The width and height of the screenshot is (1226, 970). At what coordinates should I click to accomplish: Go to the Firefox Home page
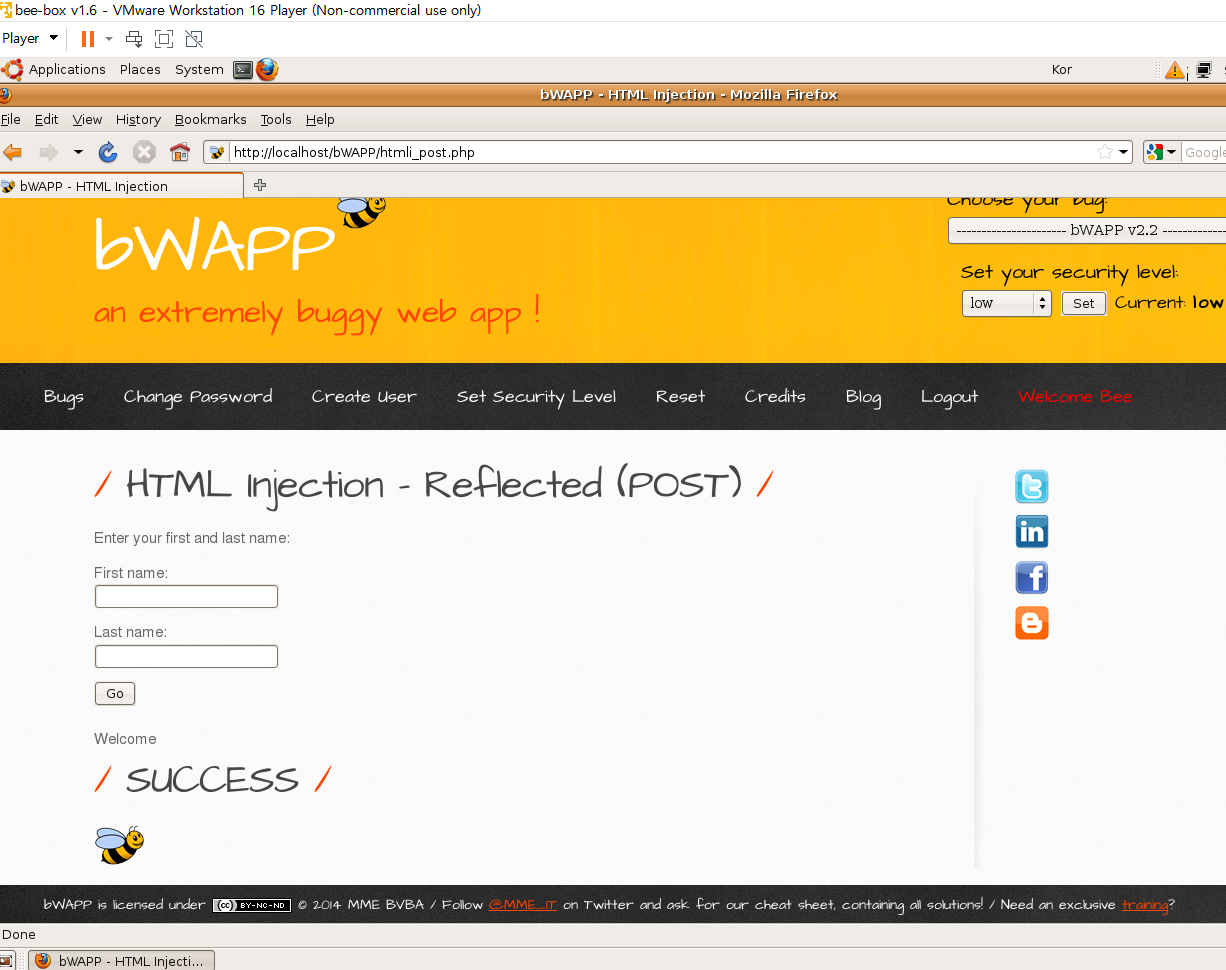[180, 152]
